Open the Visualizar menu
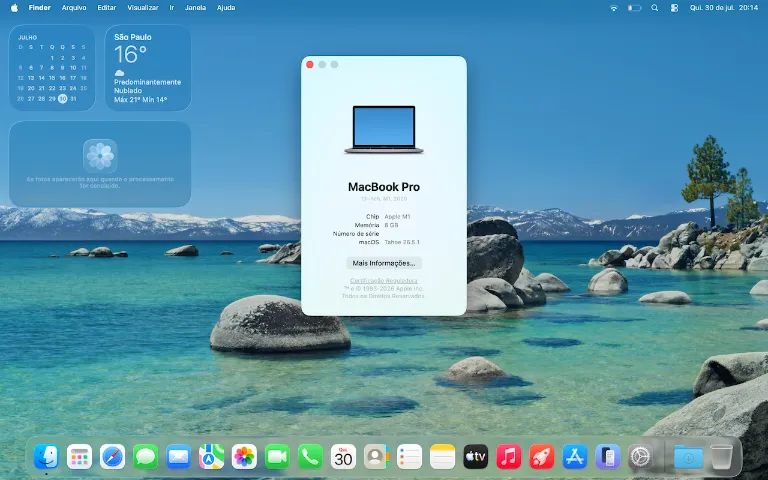The height and width of the screenshot is (480, 768). (x=143, y=8)
